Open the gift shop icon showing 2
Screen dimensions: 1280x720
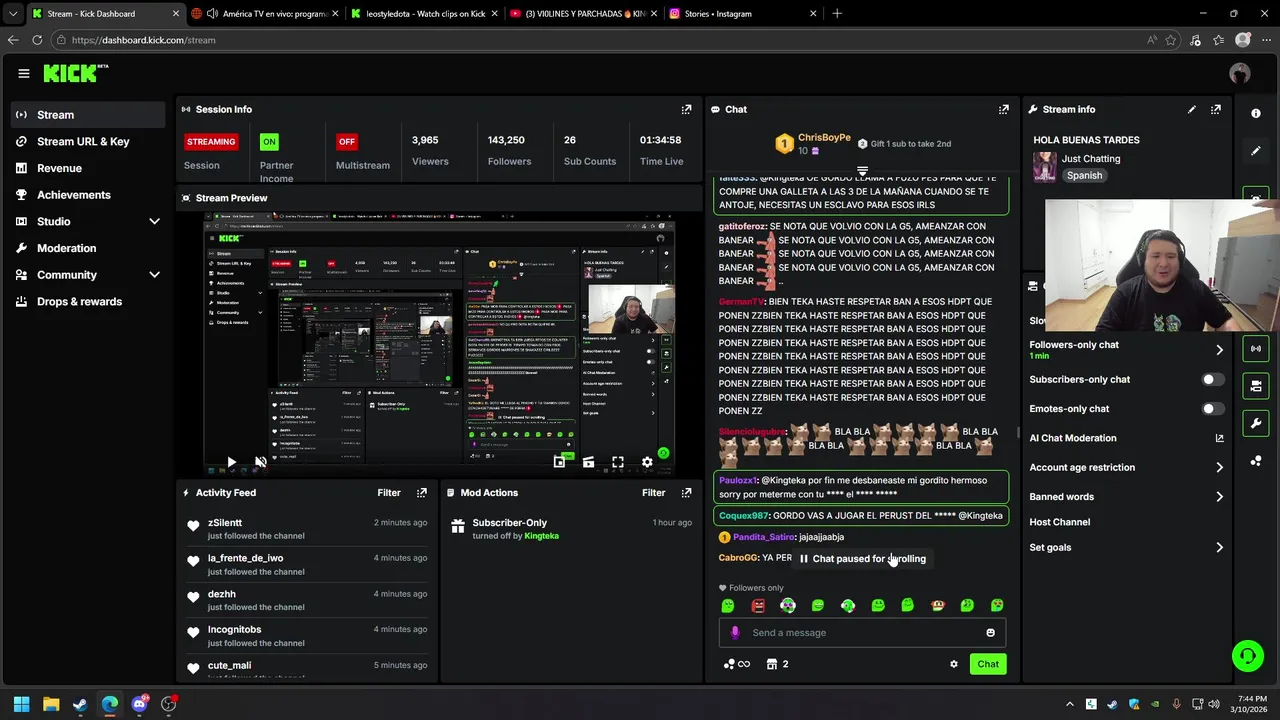(777, 664)
